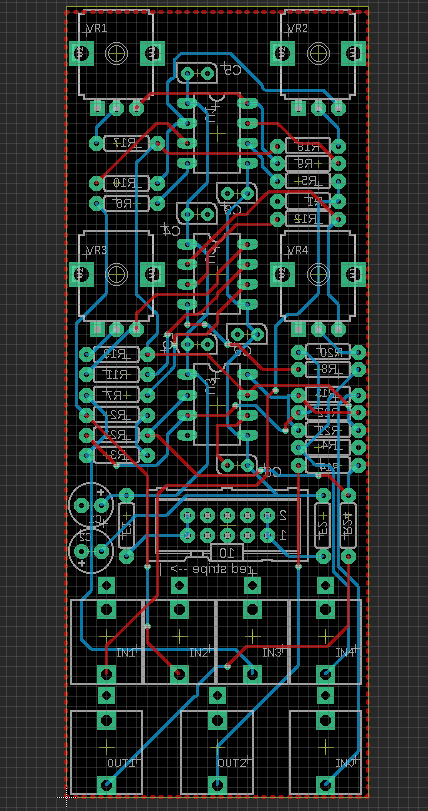This screenshot has height=811, width=428.
Task: Select the R10 resistor outline
Action: point(127,183)
